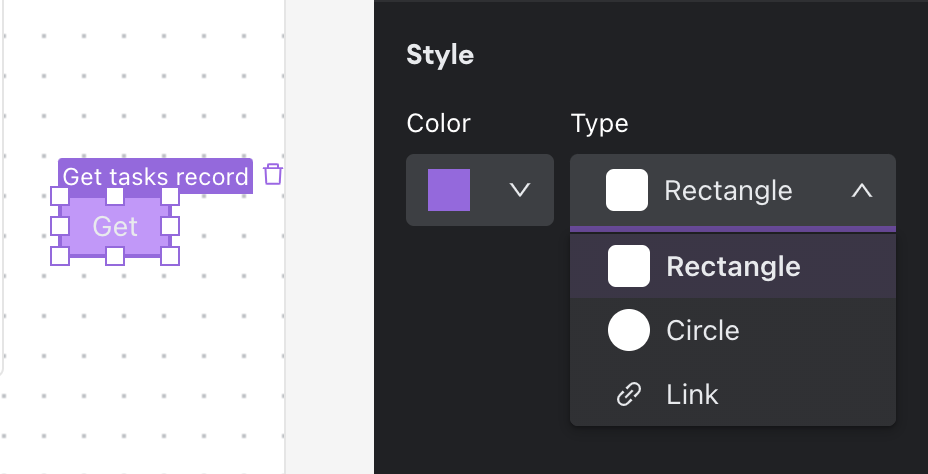928x474 pixels.
Task: Collapse the Type dropdown using the up chevron
Action: [861, 190]
